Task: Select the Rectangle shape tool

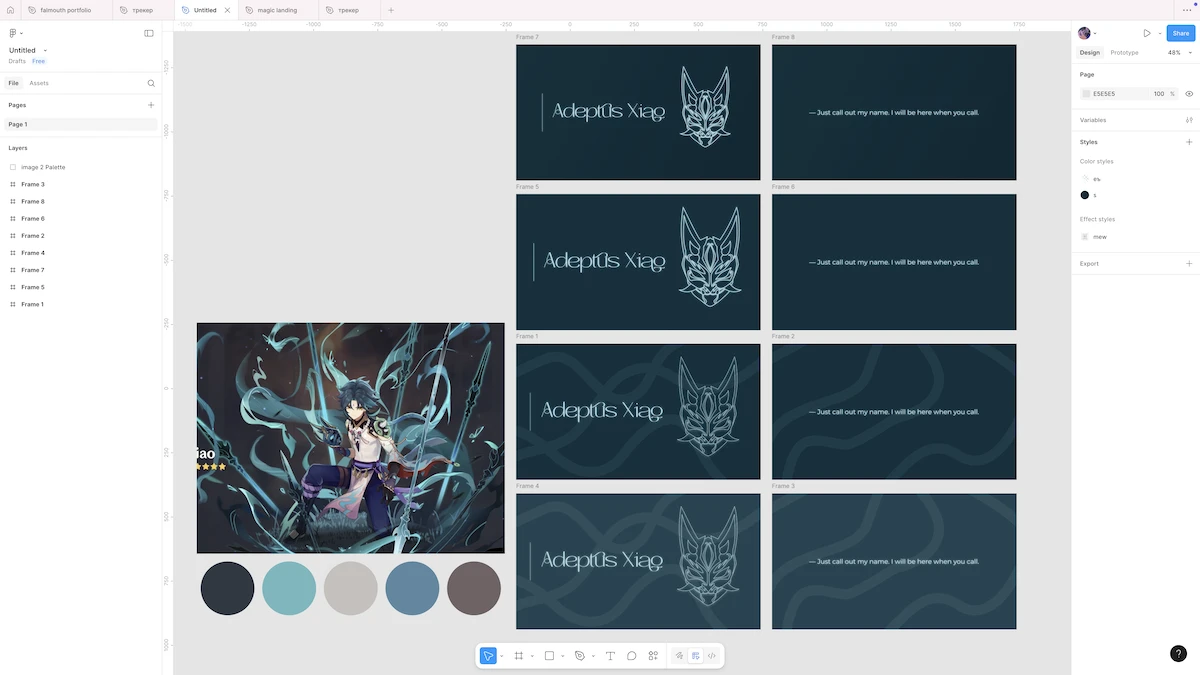Action: pyautogui.click(x=549, y=656)
